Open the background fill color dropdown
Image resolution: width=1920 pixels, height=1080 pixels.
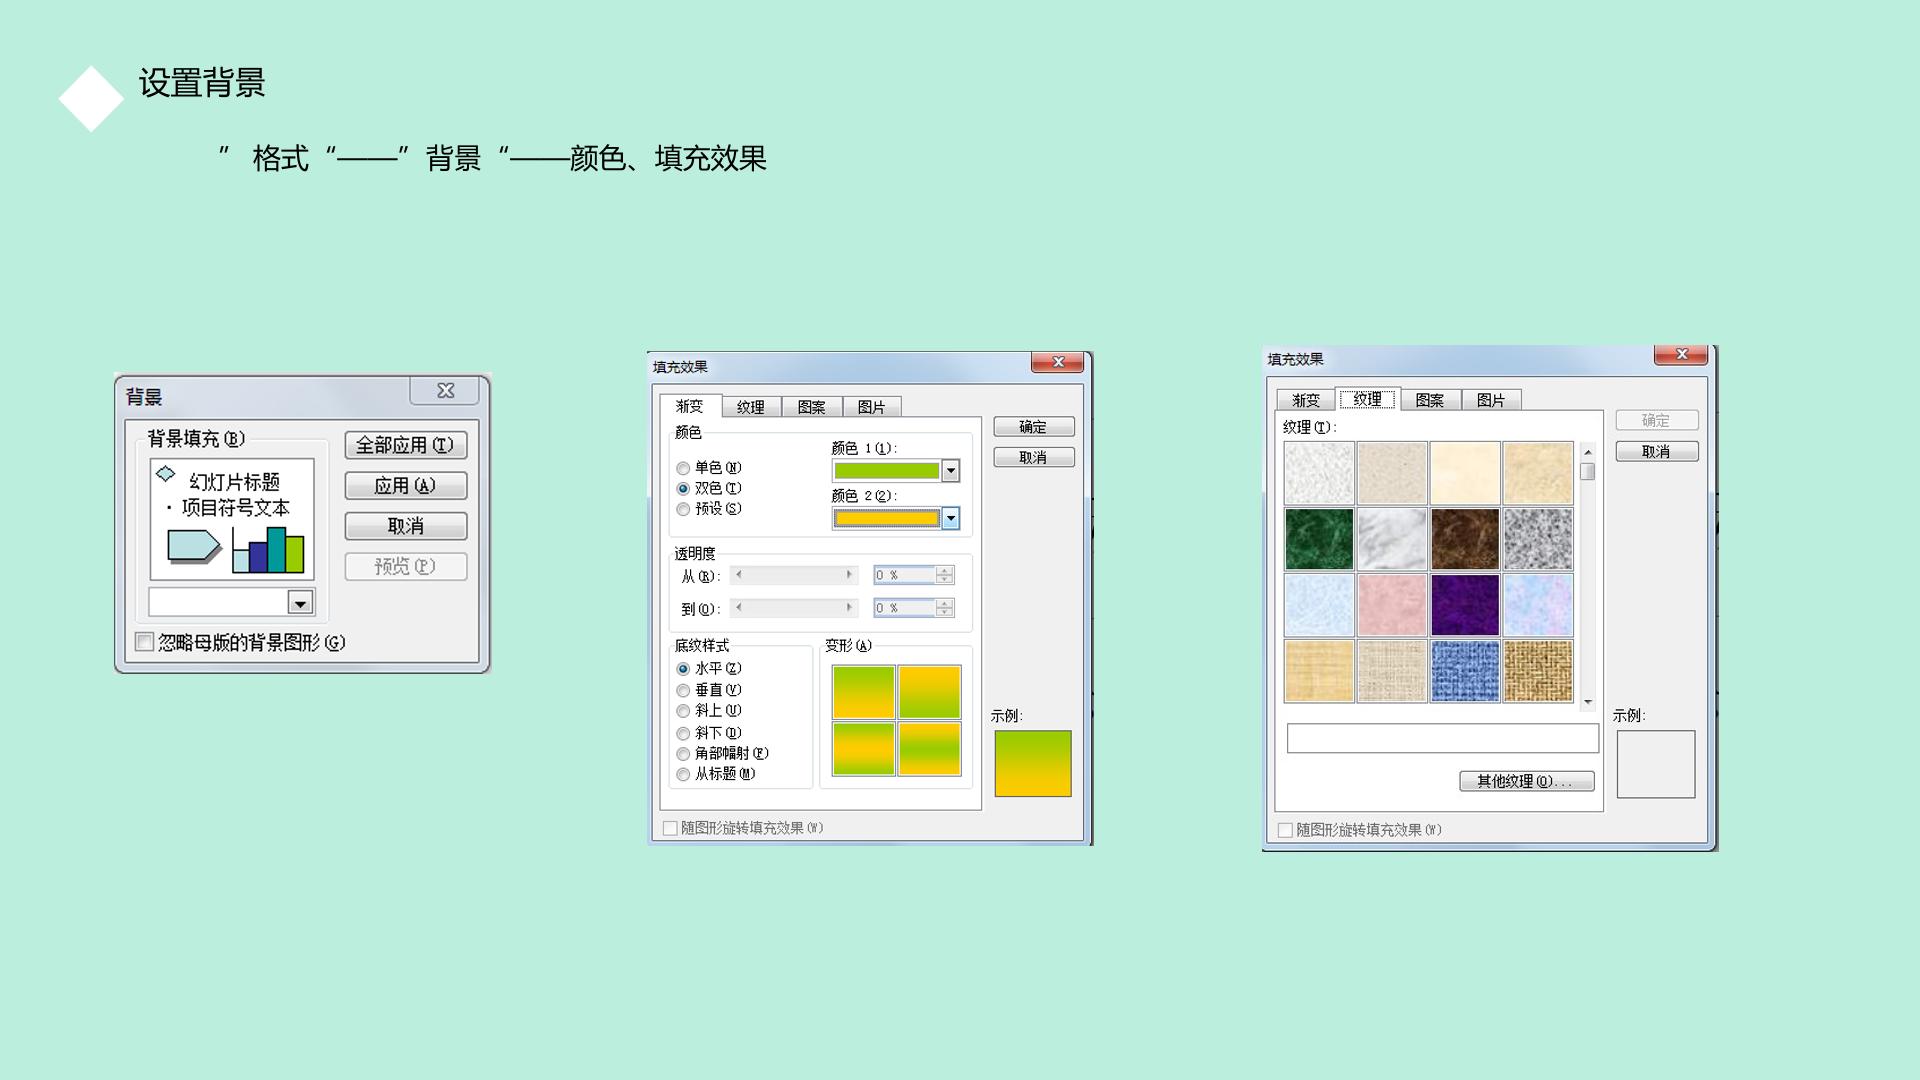300,602
